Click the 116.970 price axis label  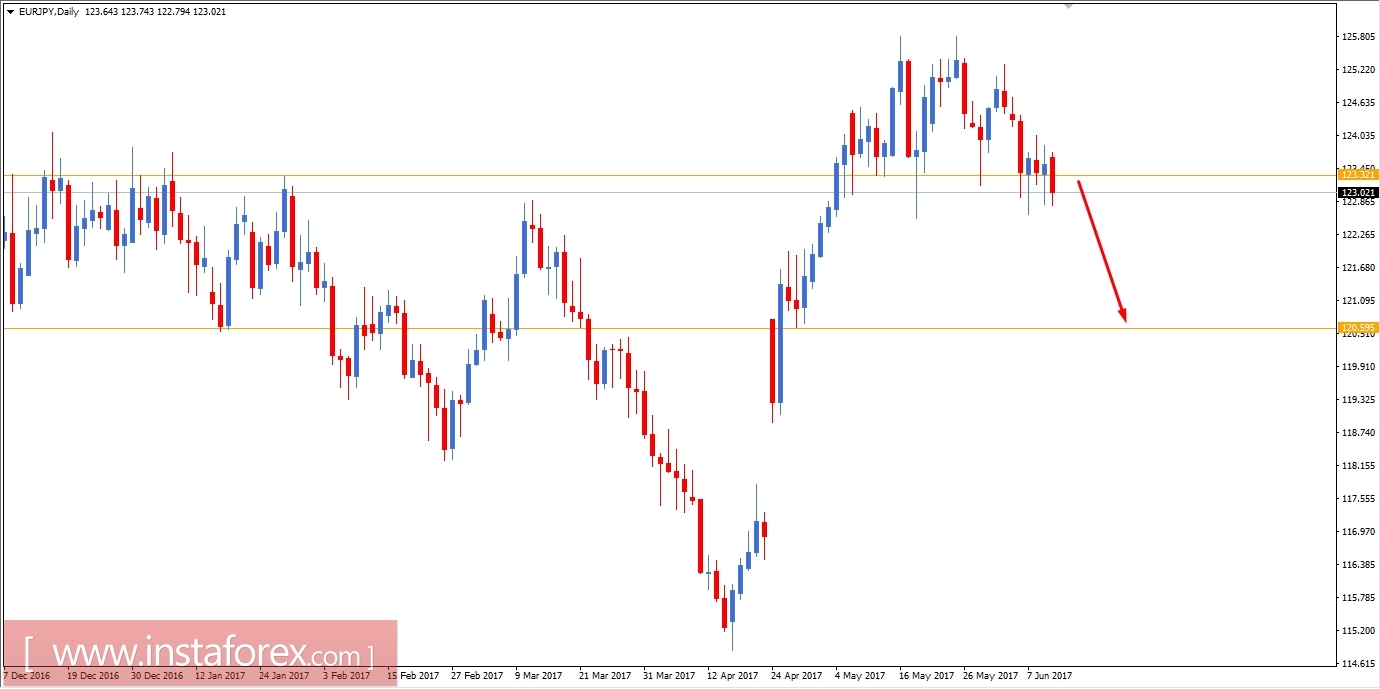click(1360, 532)
